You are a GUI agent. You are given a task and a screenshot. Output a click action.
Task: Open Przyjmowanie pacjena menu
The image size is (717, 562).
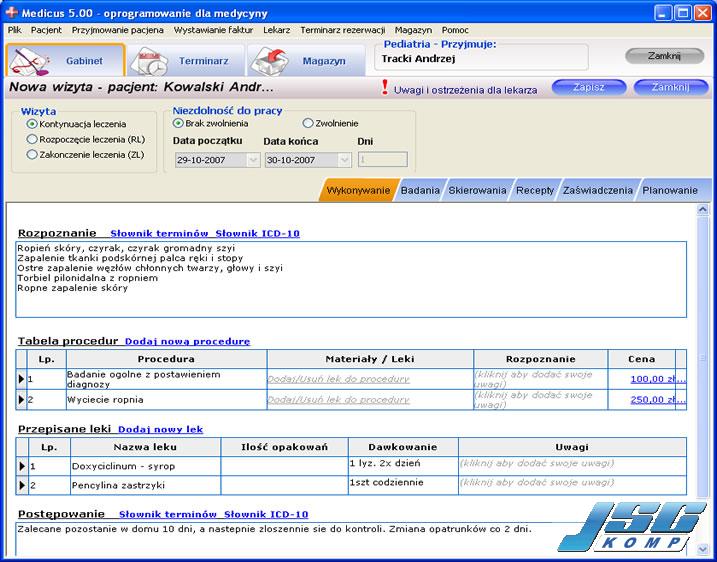118,30
